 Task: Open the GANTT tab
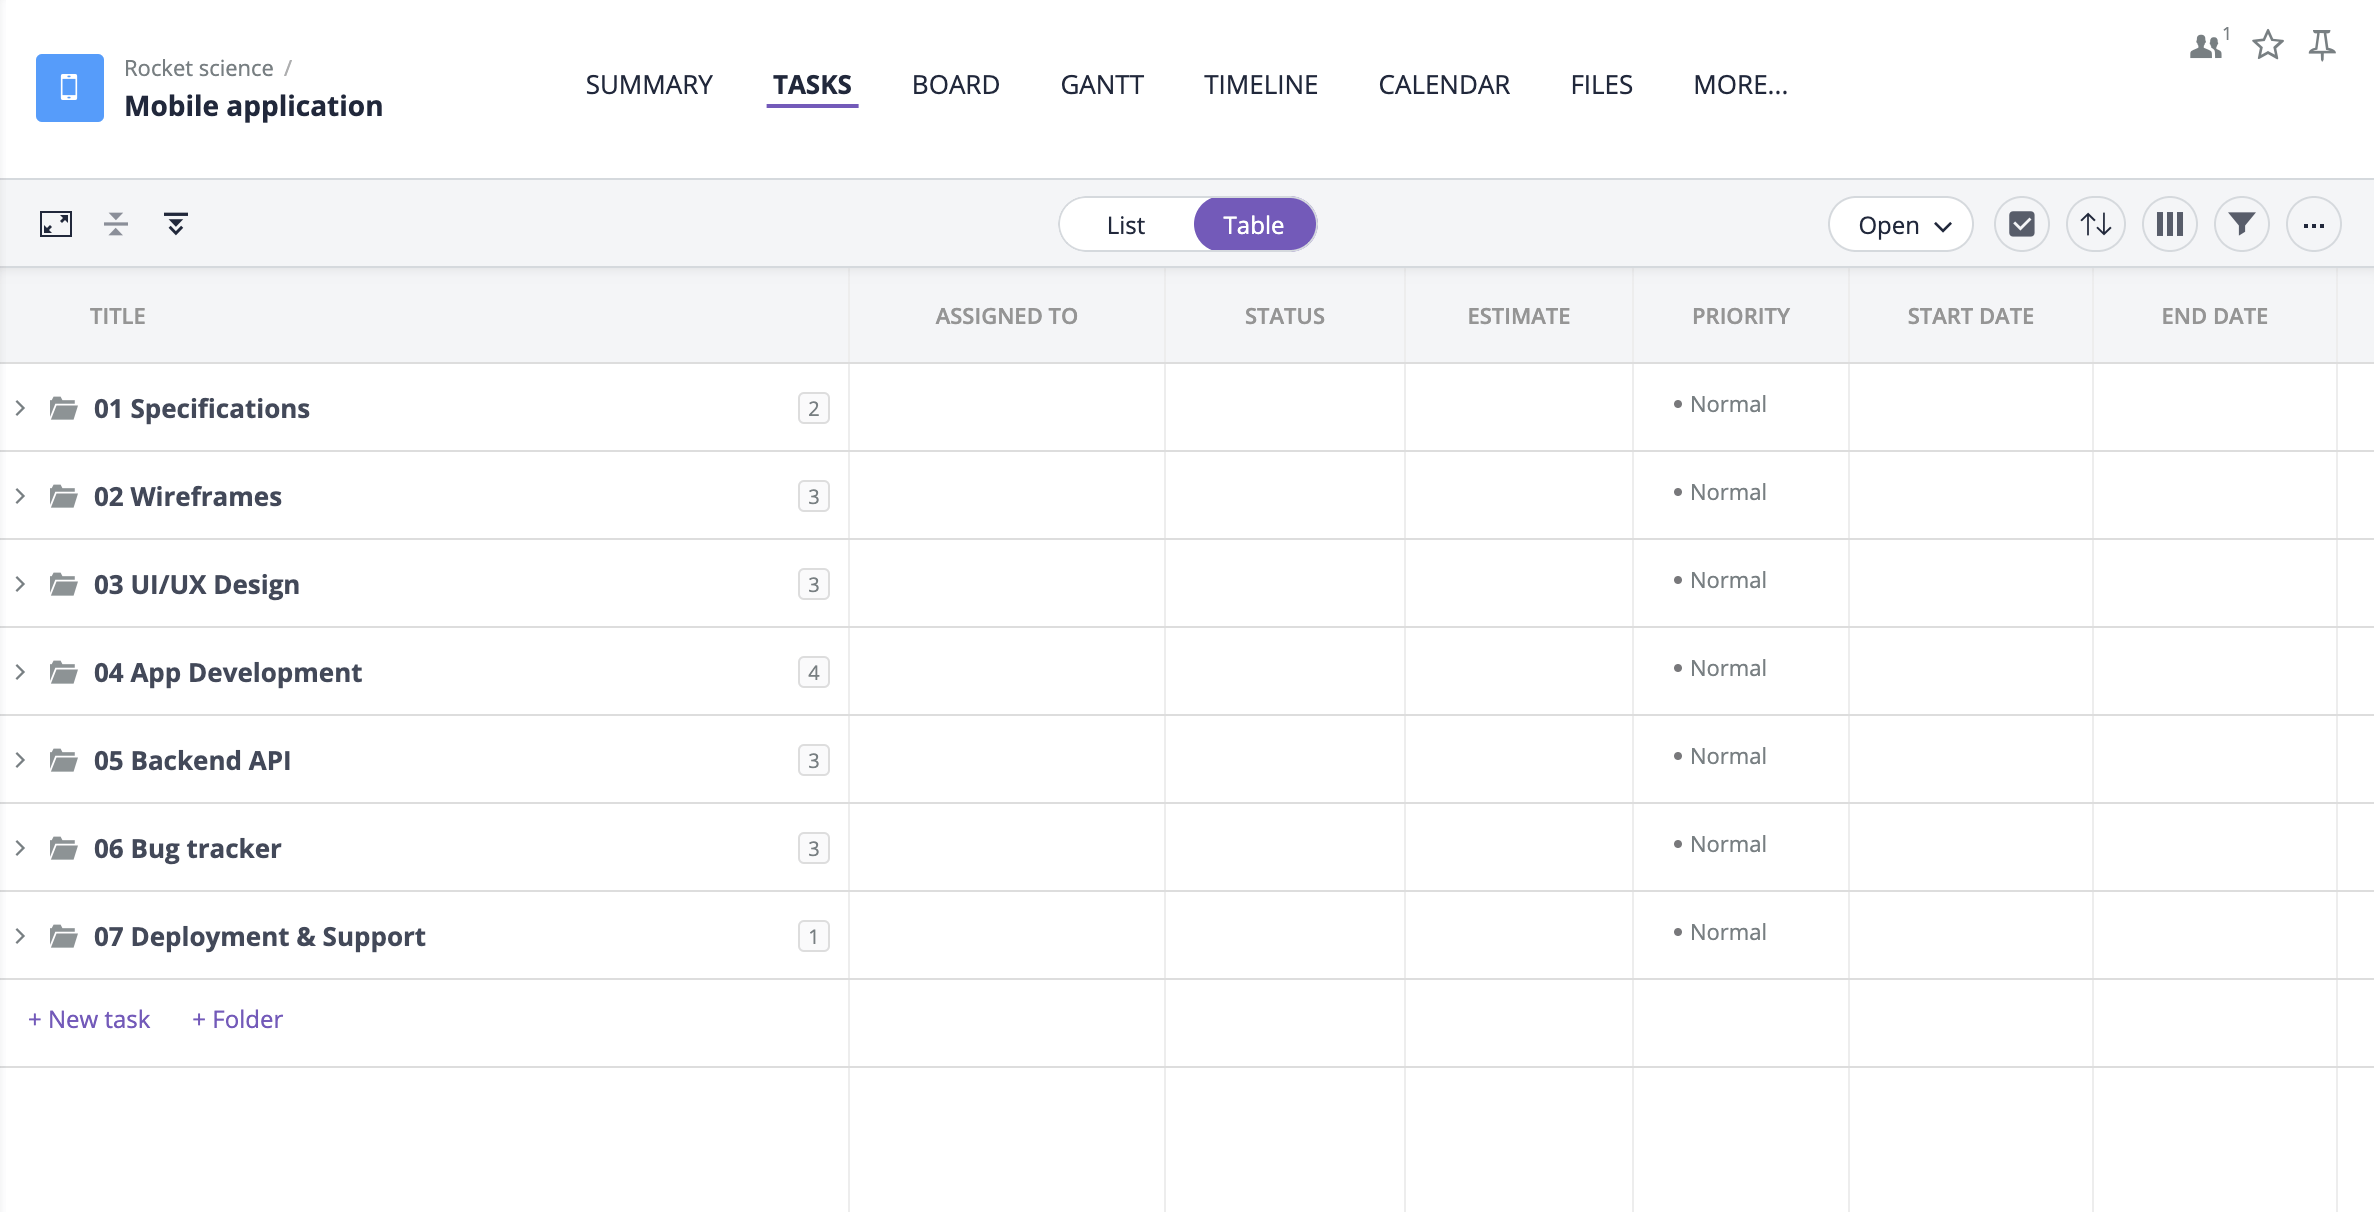click(x=1102, y=83)
